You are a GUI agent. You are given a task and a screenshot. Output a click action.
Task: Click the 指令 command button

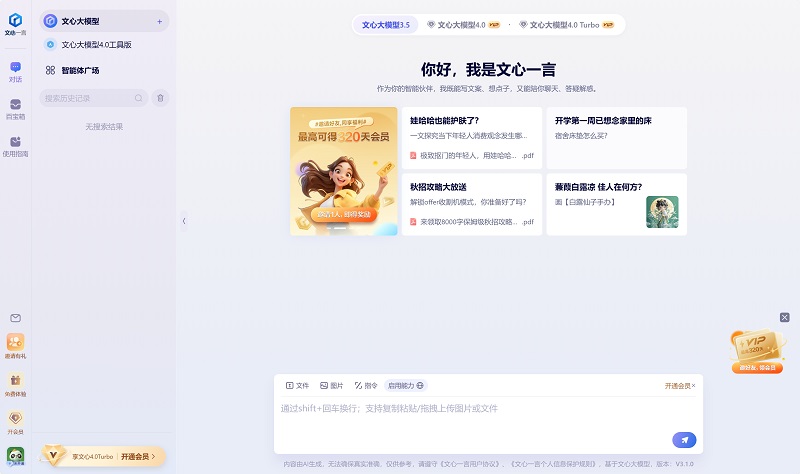pyautogui.click(x=366, y=386)
